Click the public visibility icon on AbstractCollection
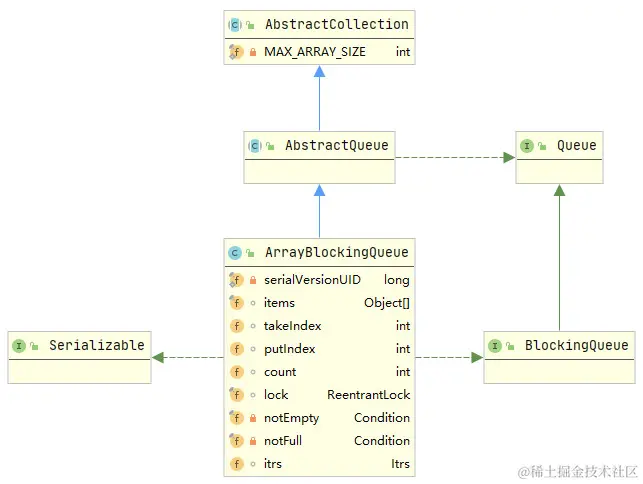The width and height of the screenshot is (643, 484). coord(250,25)
